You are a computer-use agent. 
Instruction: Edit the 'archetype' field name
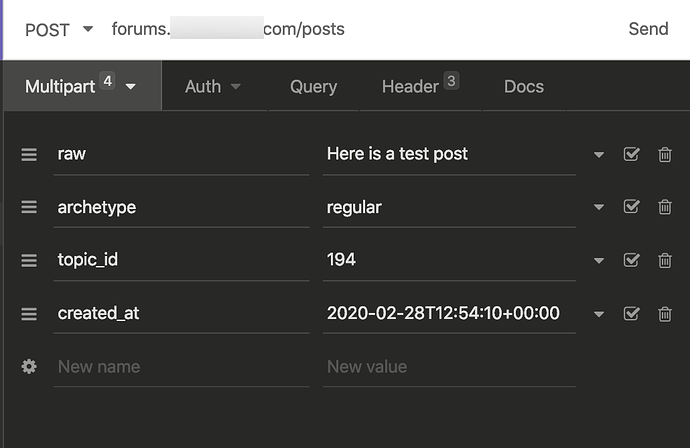click(x=181, y=207)
